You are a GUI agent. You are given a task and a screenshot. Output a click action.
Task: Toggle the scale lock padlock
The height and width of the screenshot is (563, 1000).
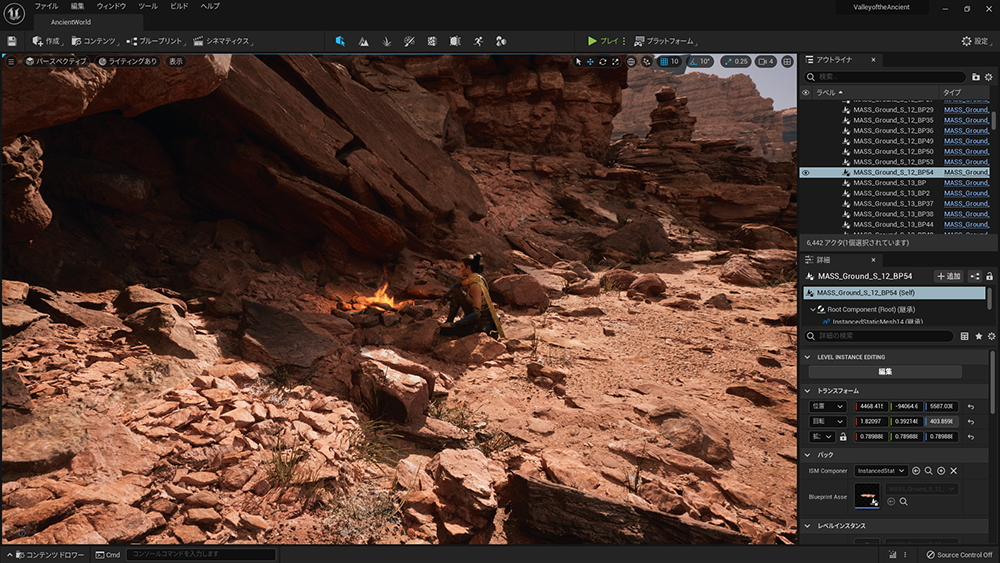(843, 437)
